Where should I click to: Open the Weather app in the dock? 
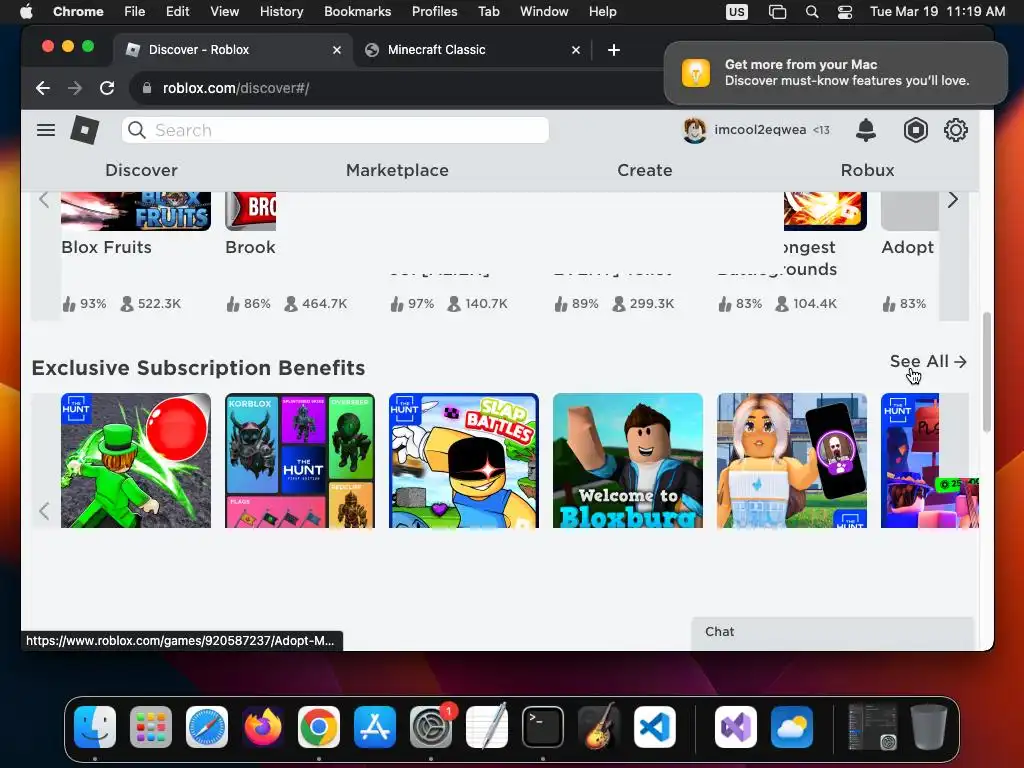click(792, 727)
